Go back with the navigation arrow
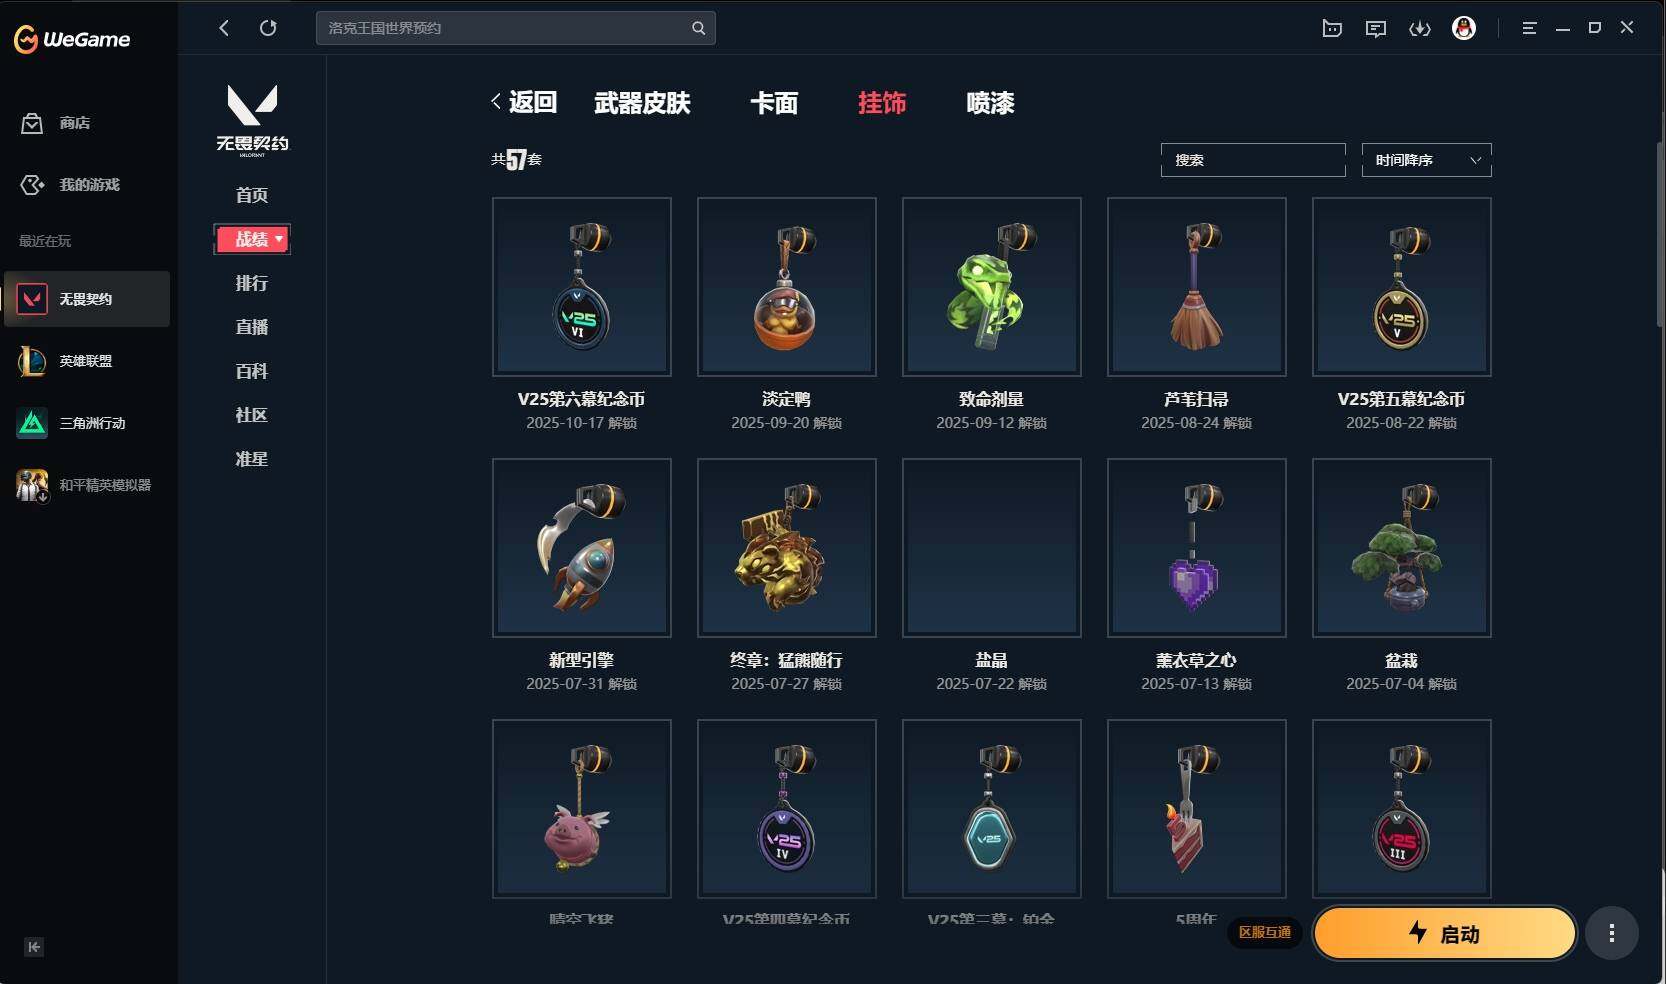 pos(224,28)
